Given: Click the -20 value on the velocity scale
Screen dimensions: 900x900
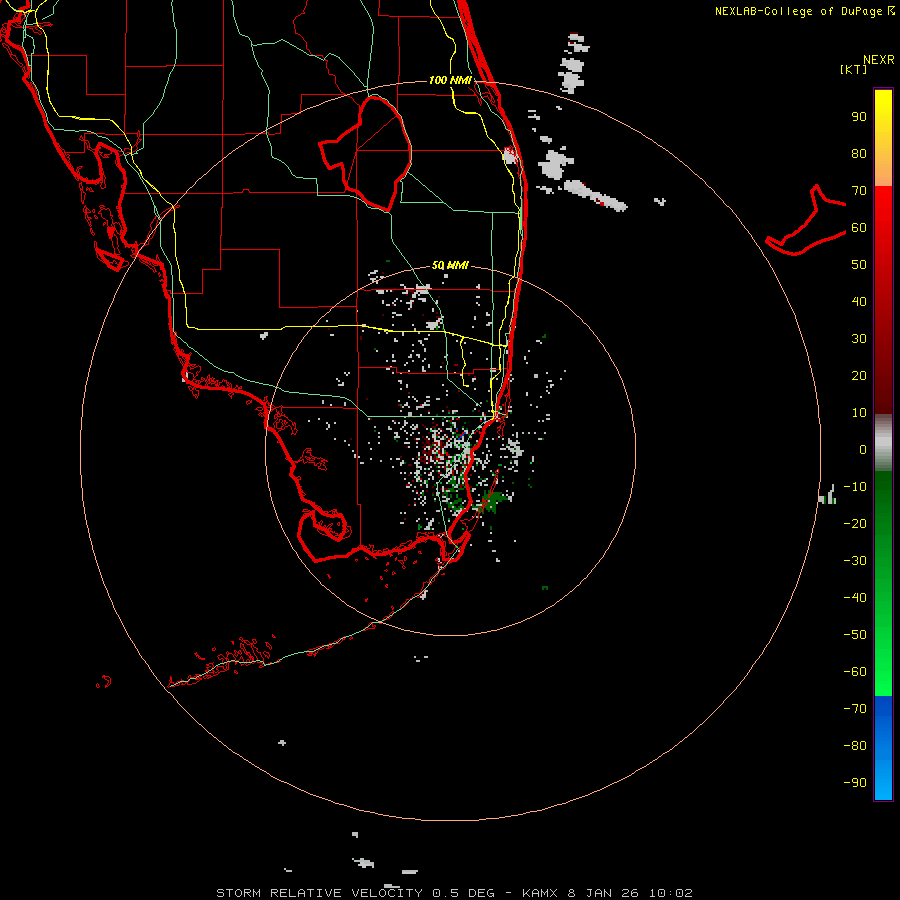Looking at the screenshot, I should tap(855, 523).
